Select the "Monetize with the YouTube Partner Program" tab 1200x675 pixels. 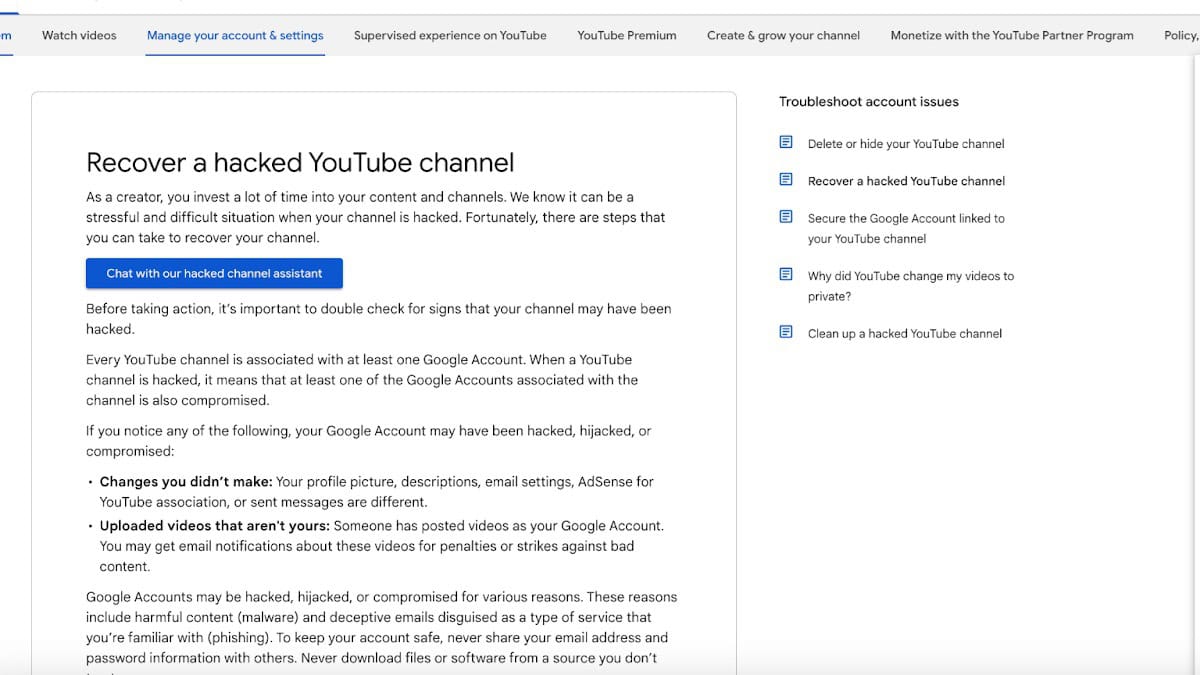pyautogui.click(x=1012, y=35)
